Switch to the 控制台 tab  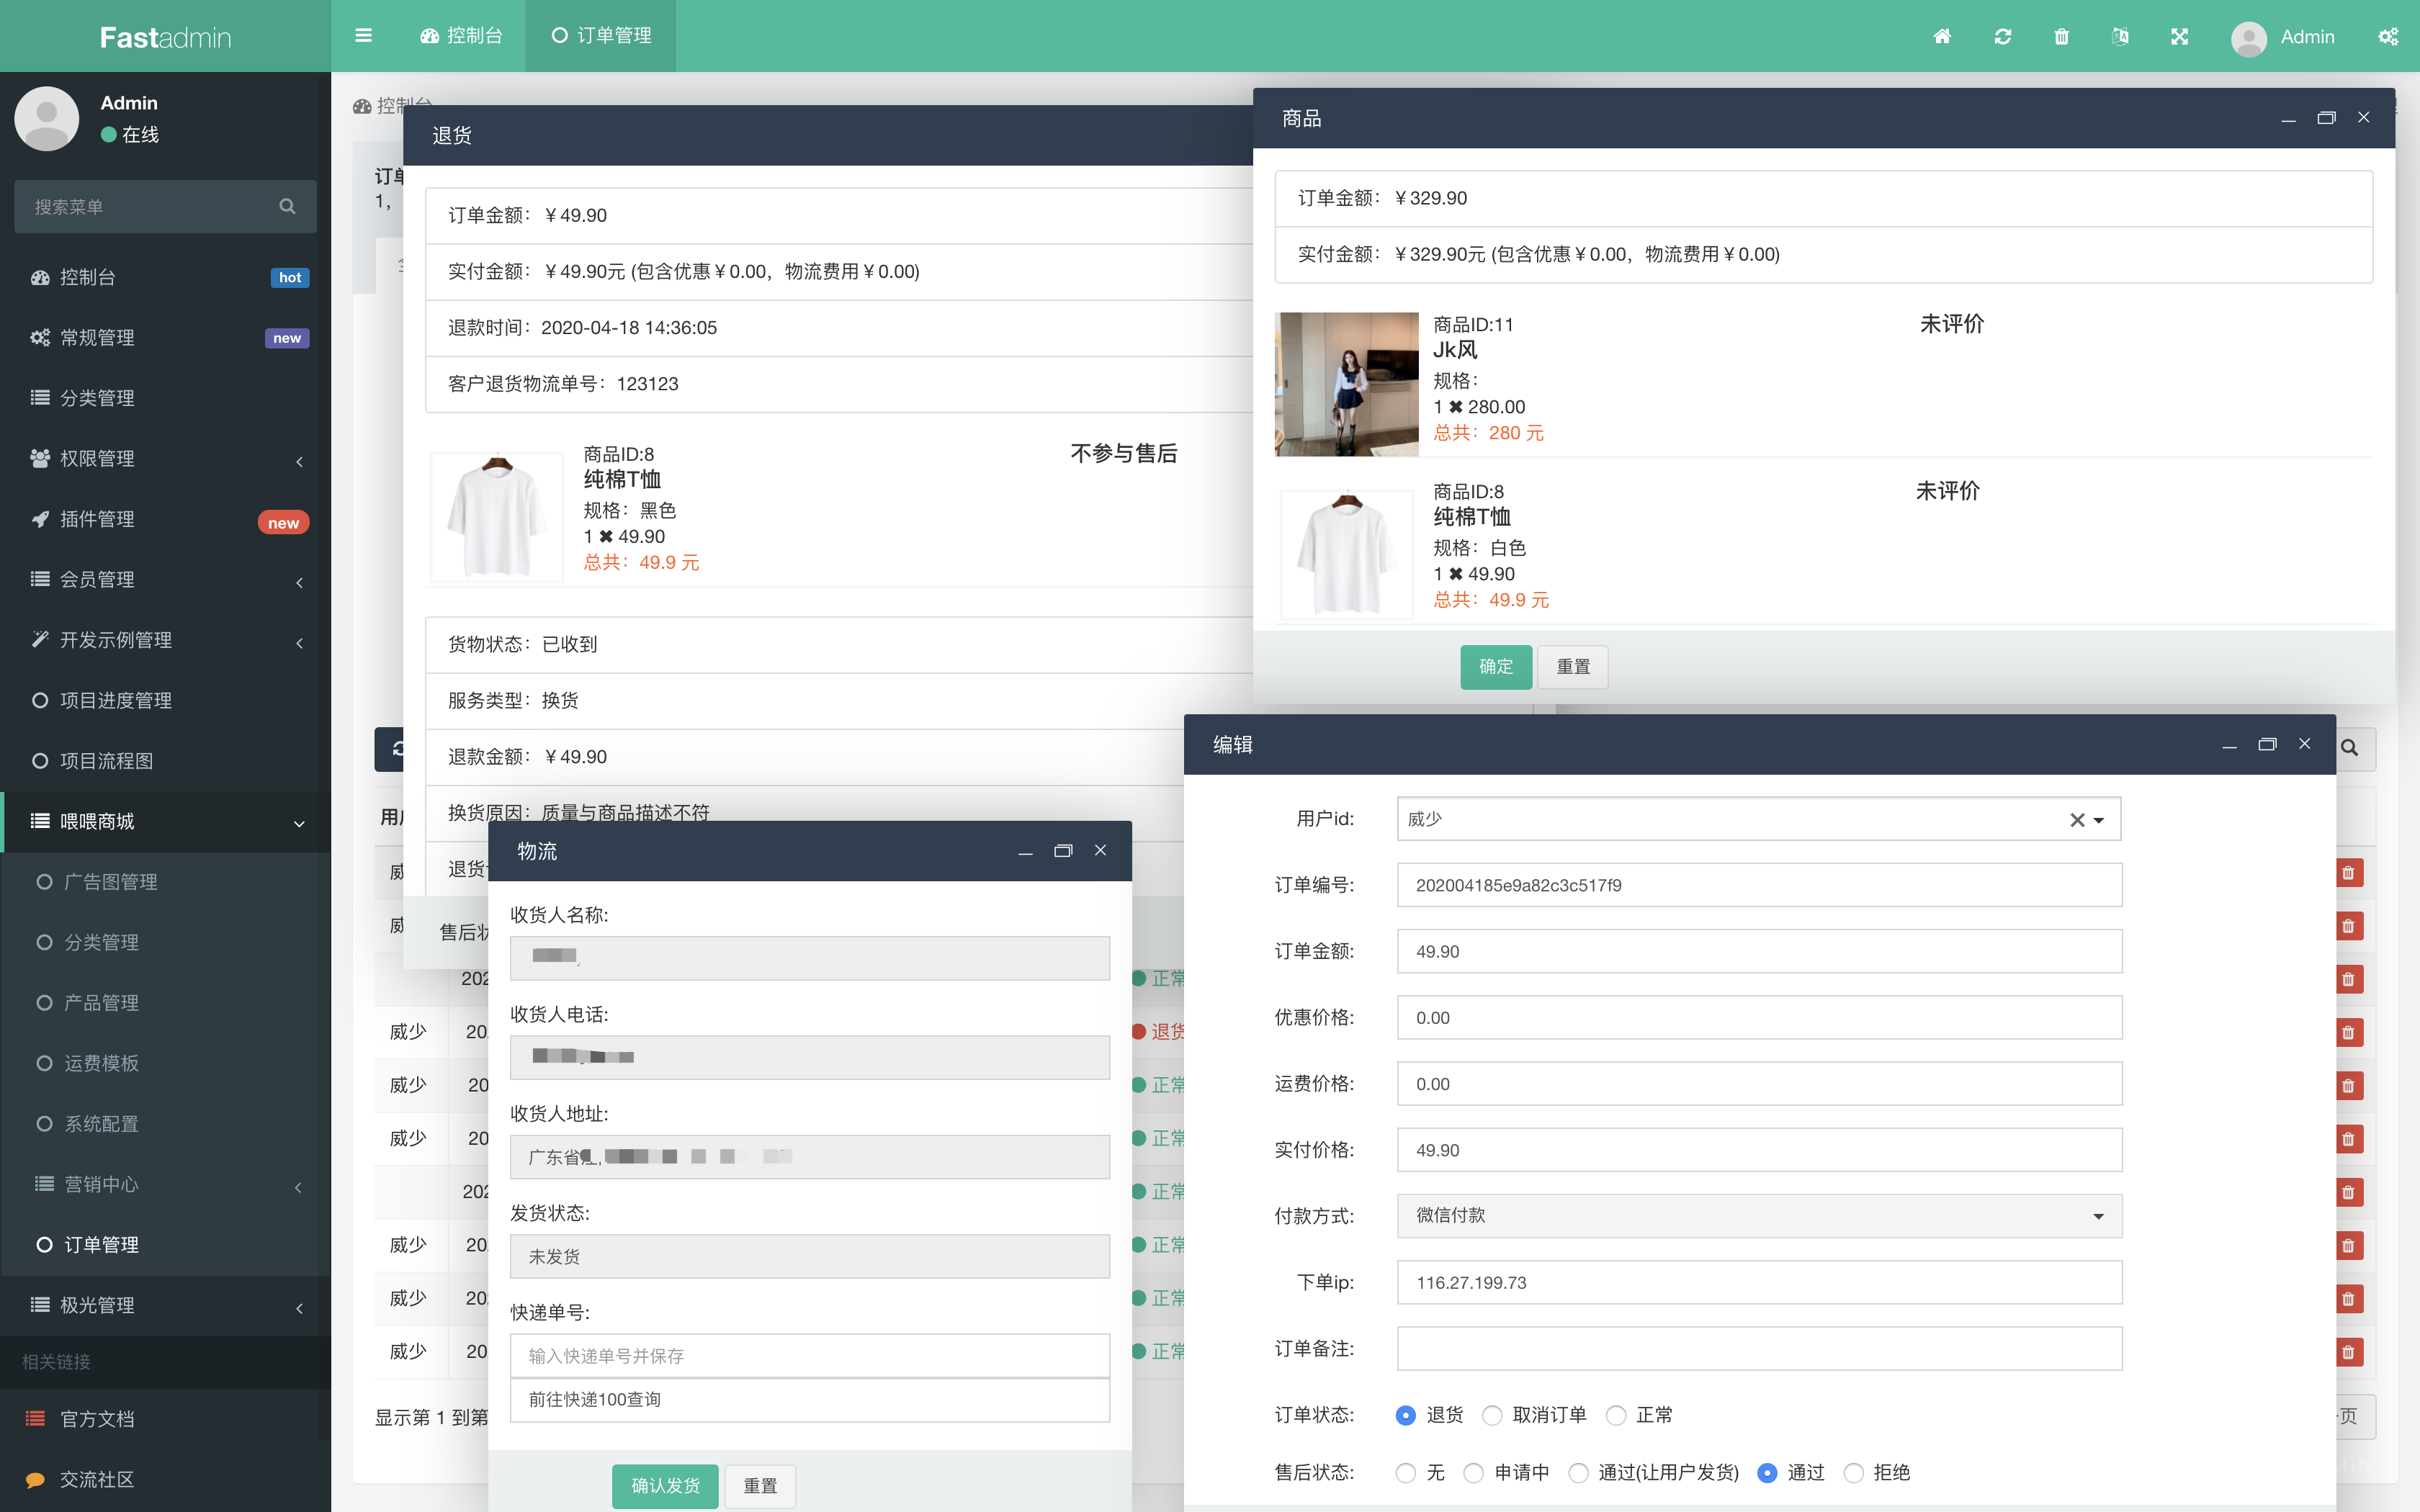click(x=462, y=36)
